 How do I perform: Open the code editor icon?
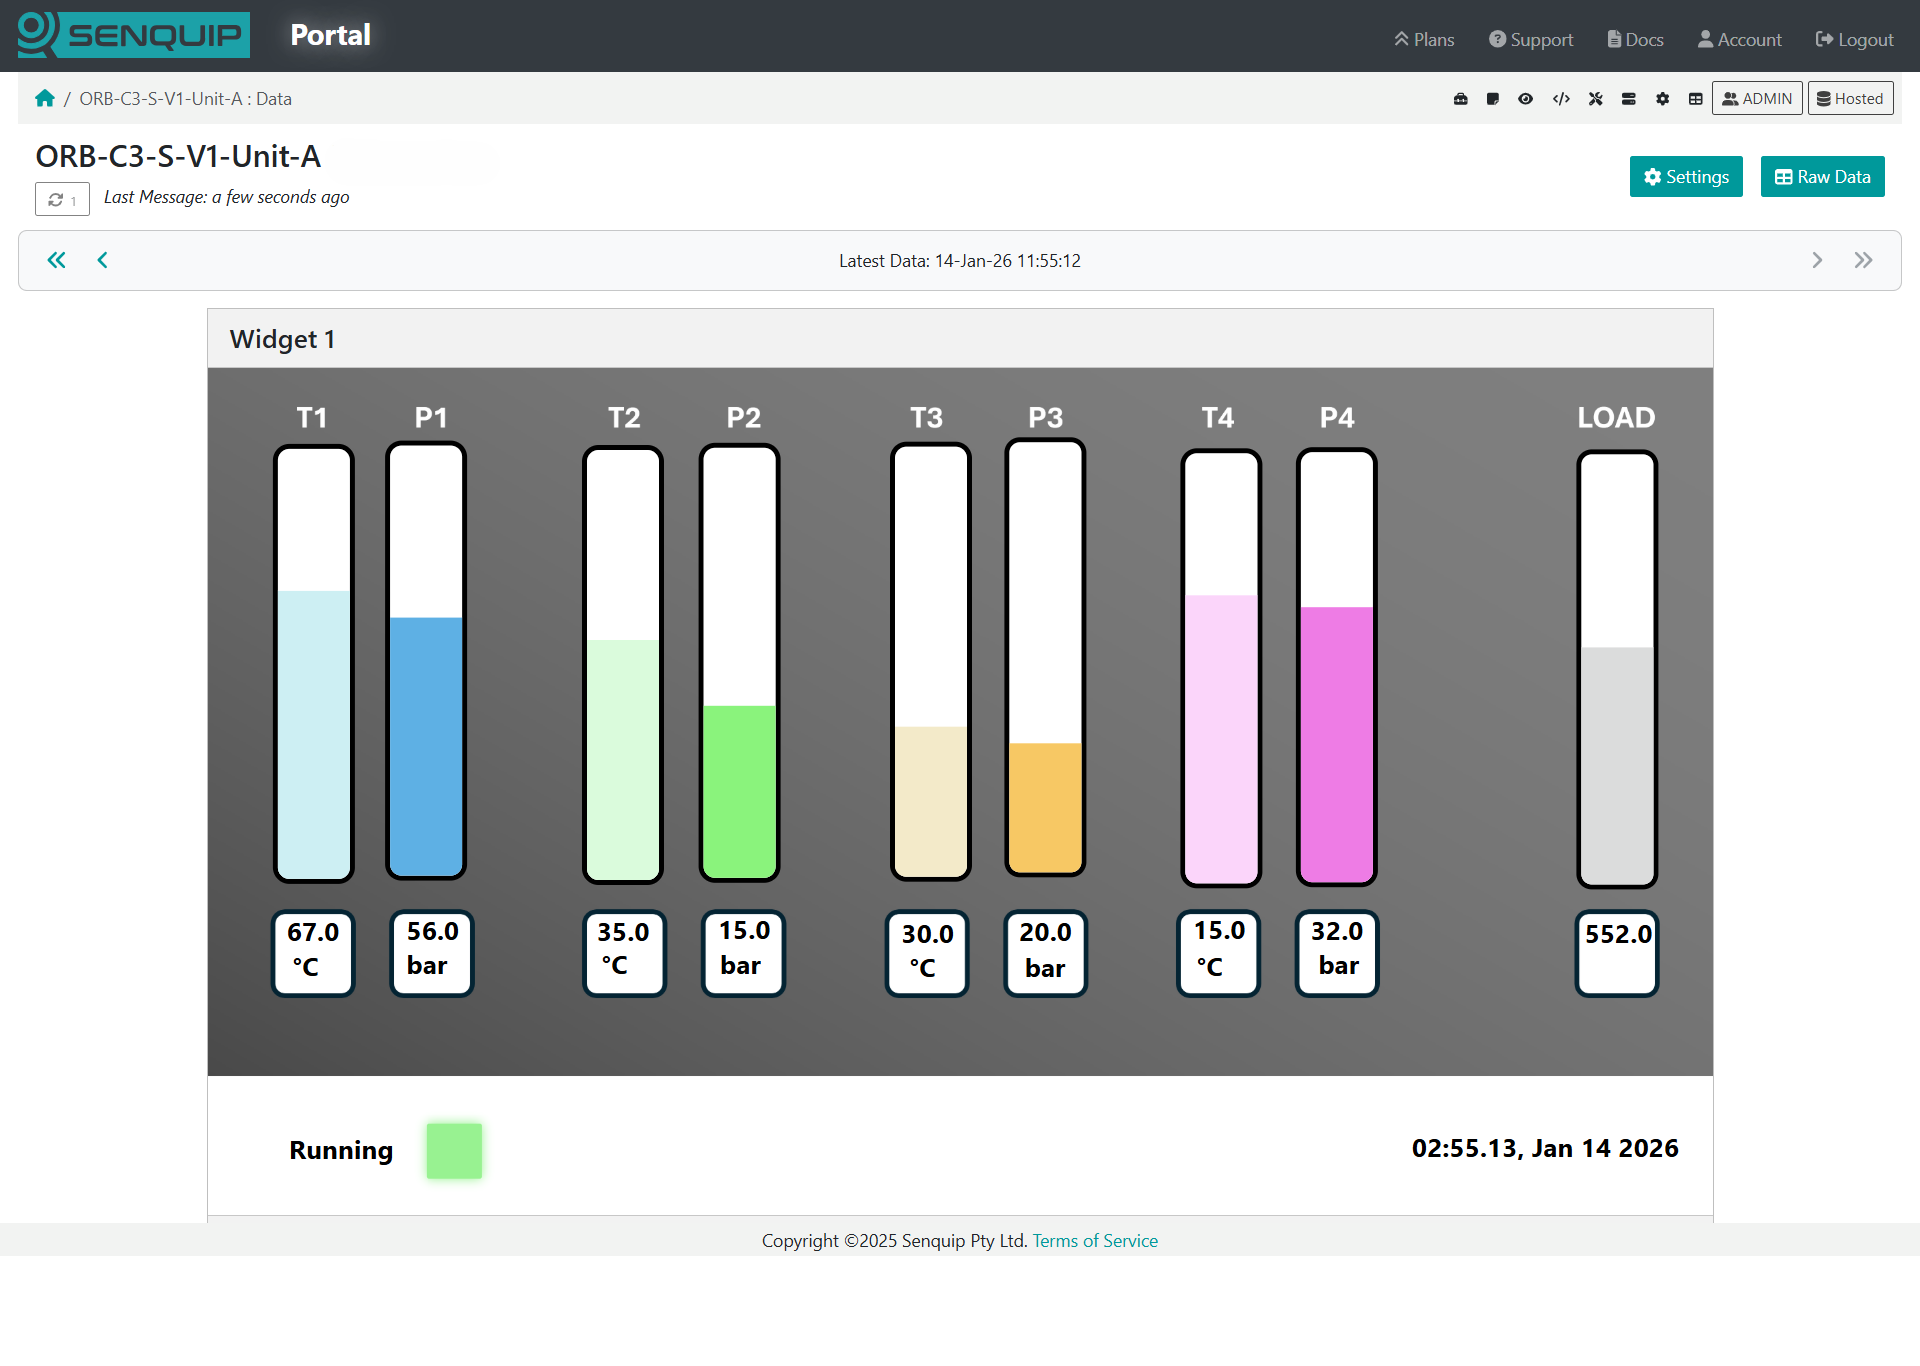tap(1562, 98)
